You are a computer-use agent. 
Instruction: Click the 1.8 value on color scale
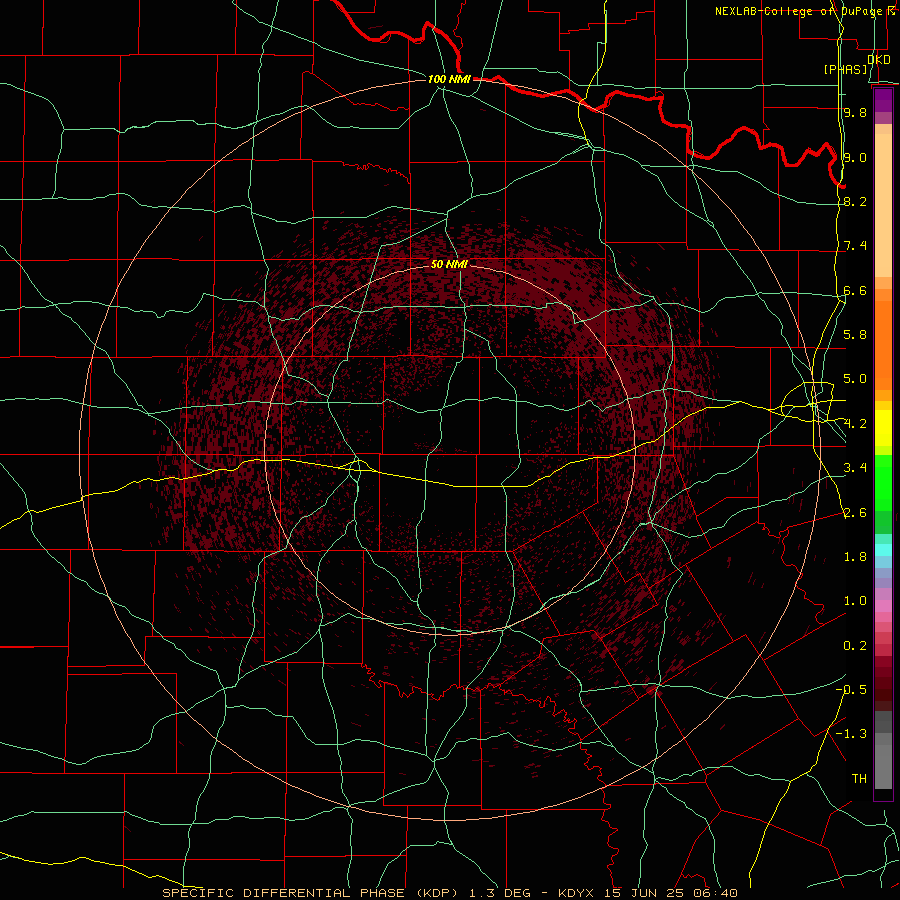[x=855, y=557]
